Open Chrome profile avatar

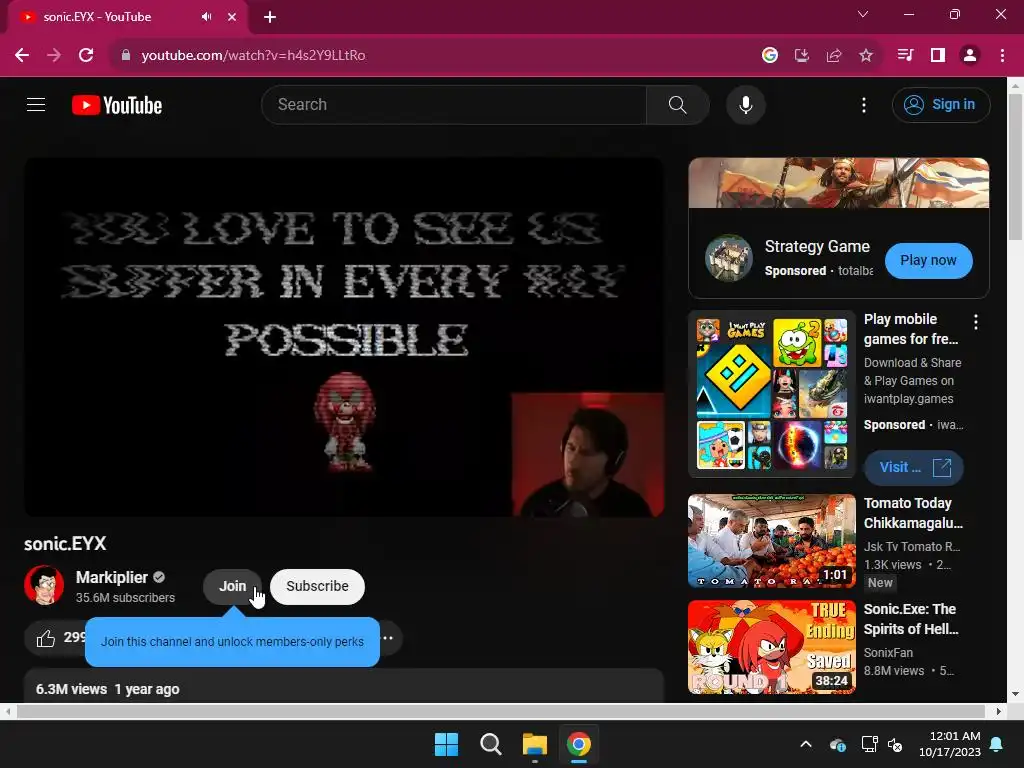coord(970,55)
